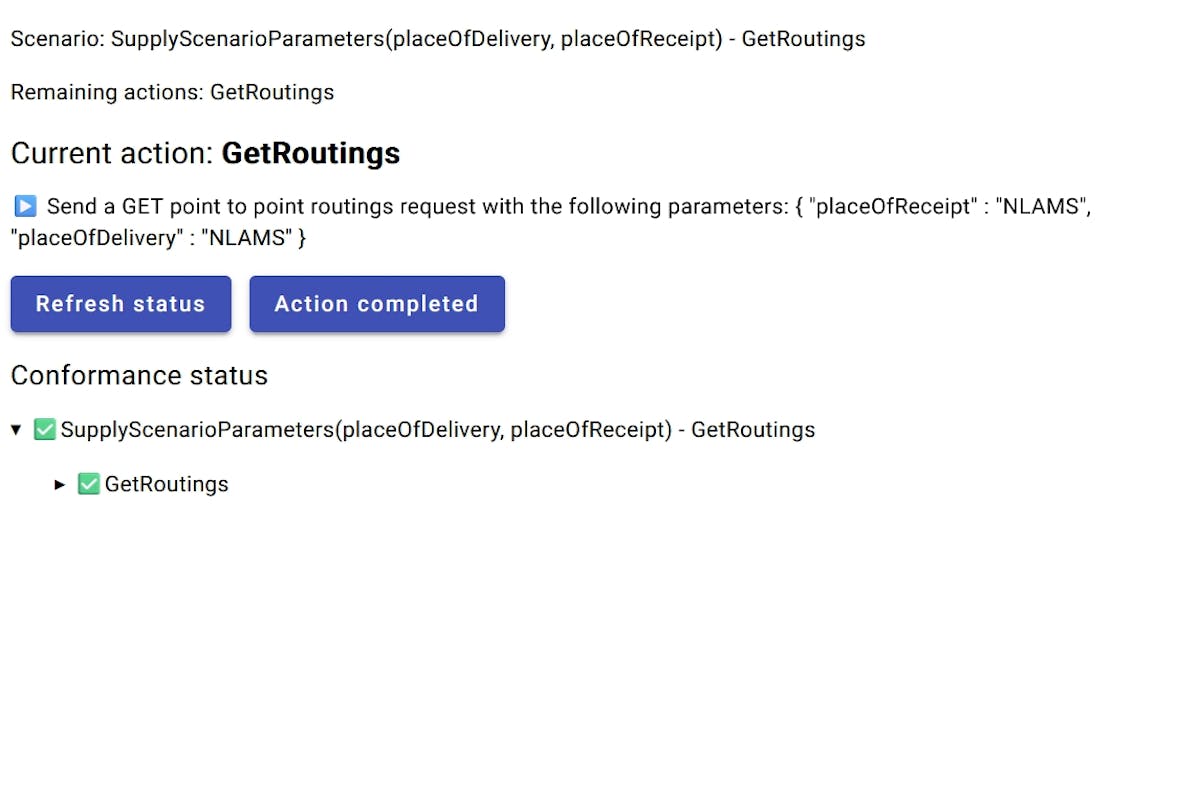Collapse the SupplyScenarioParameters conformance tree node
Image resolution: width=1200 pixels, height=786 pixels.
coord(16,430)
